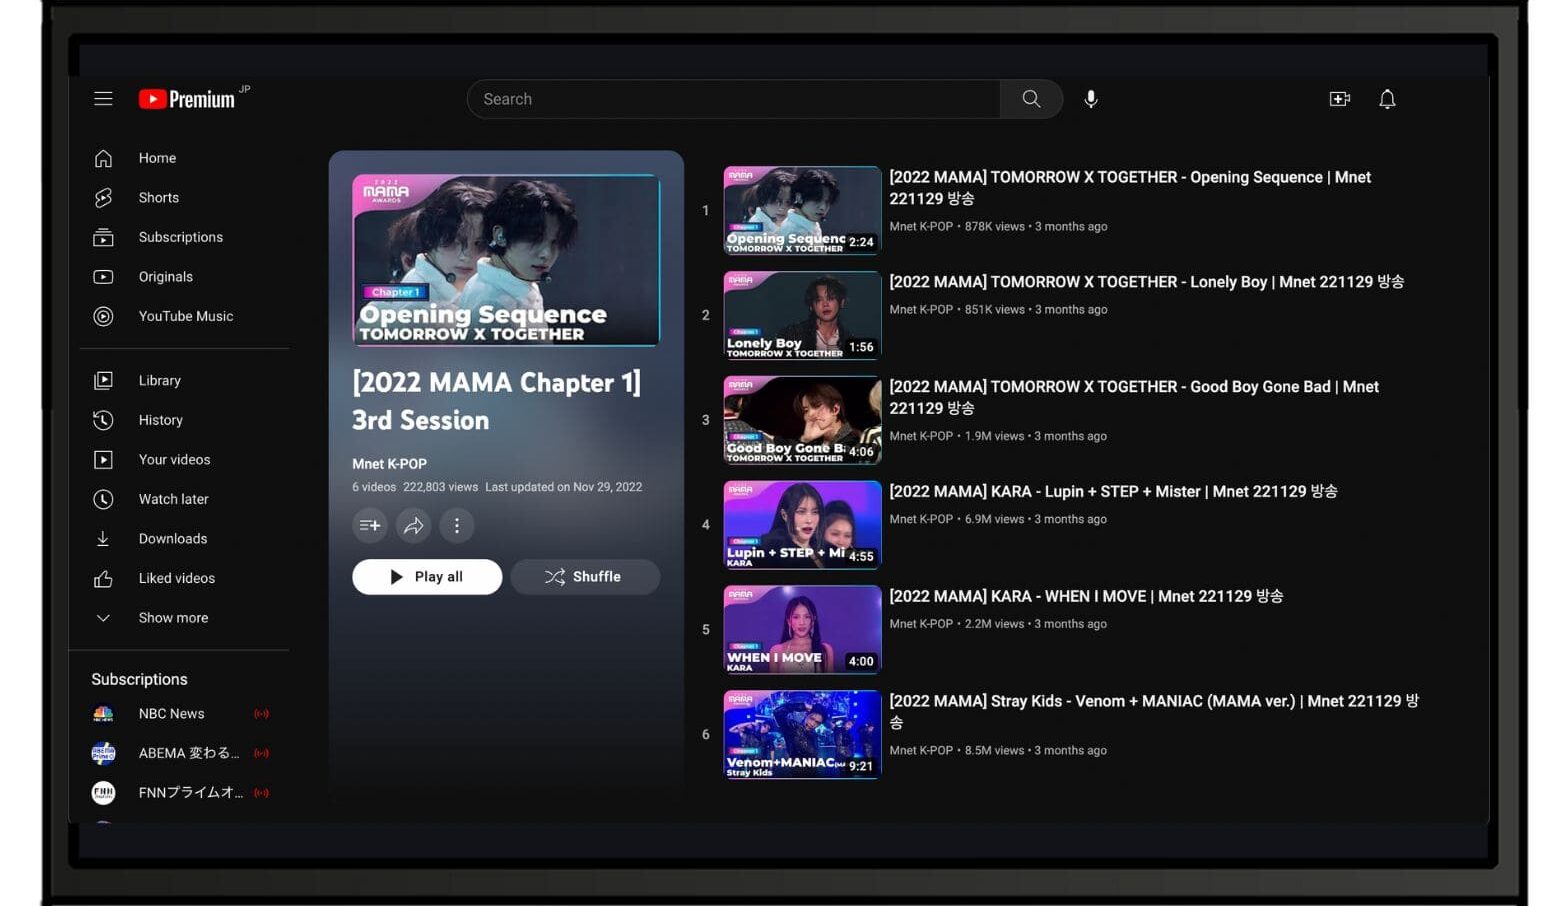Click the Play all button
1563x906 pixels.
427,577
